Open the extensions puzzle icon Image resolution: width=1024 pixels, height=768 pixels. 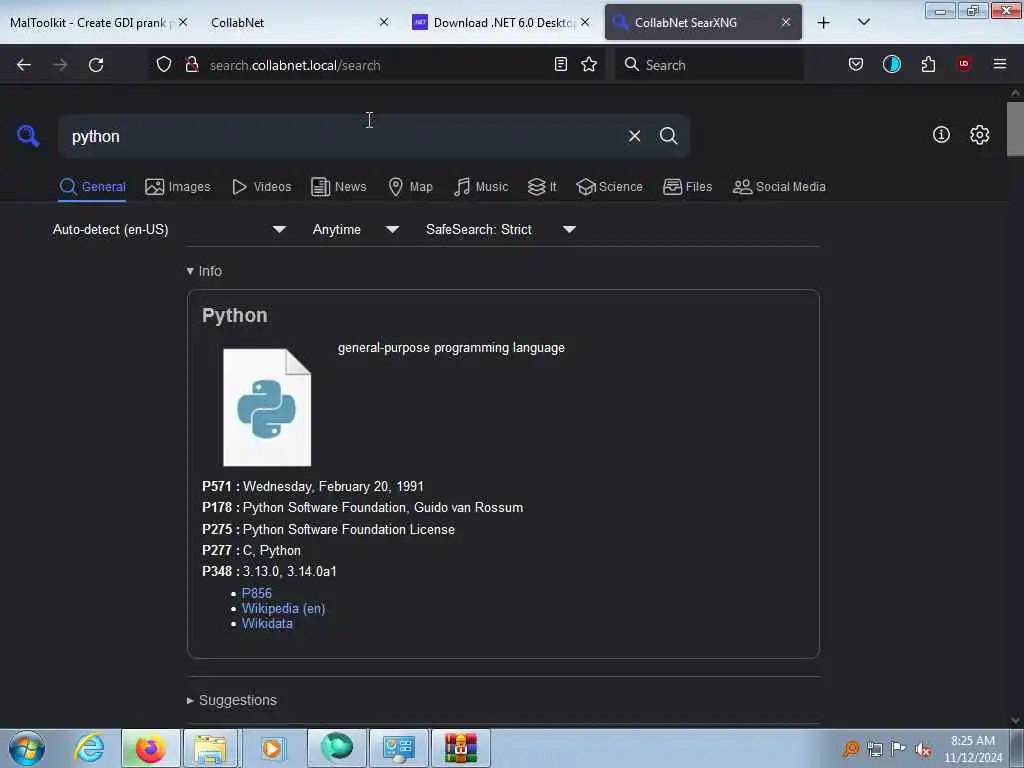pyautogui.click(x=928, y=64)
